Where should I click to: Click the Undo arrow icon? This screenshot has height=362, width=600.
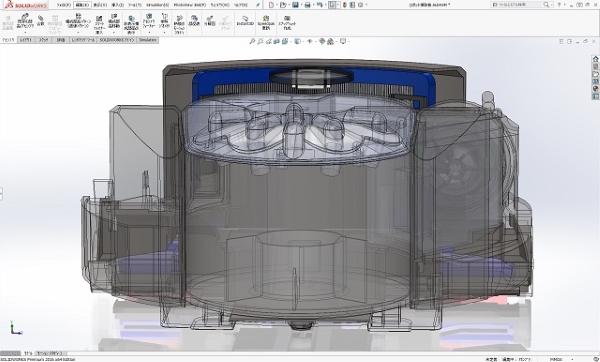coord(320,5)
